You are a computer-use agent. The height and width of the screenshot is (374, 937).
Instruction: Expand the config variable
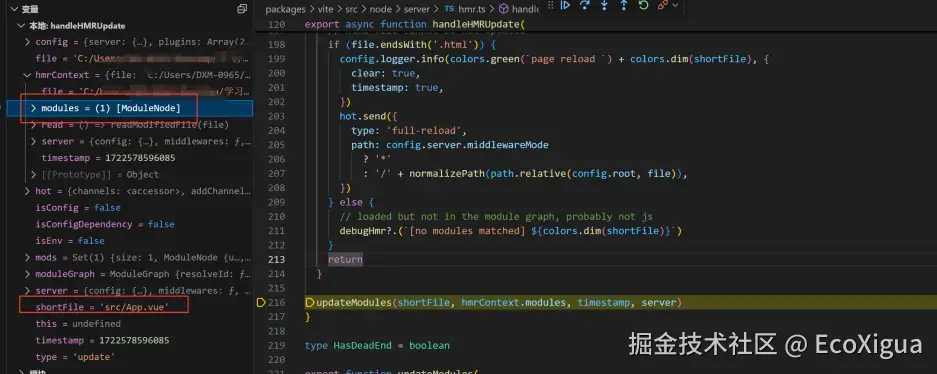(27, 42)
